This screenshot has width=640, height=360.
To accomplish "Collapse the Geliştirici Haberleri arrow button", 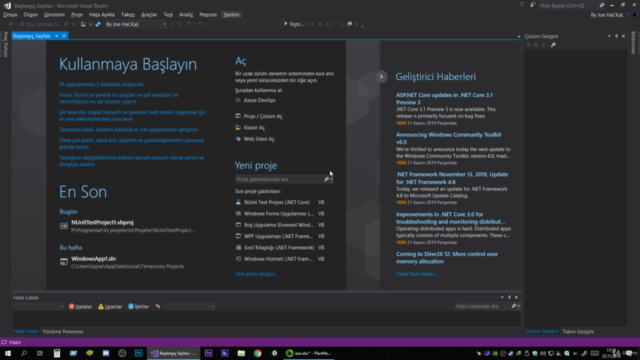I will (381, 77).
